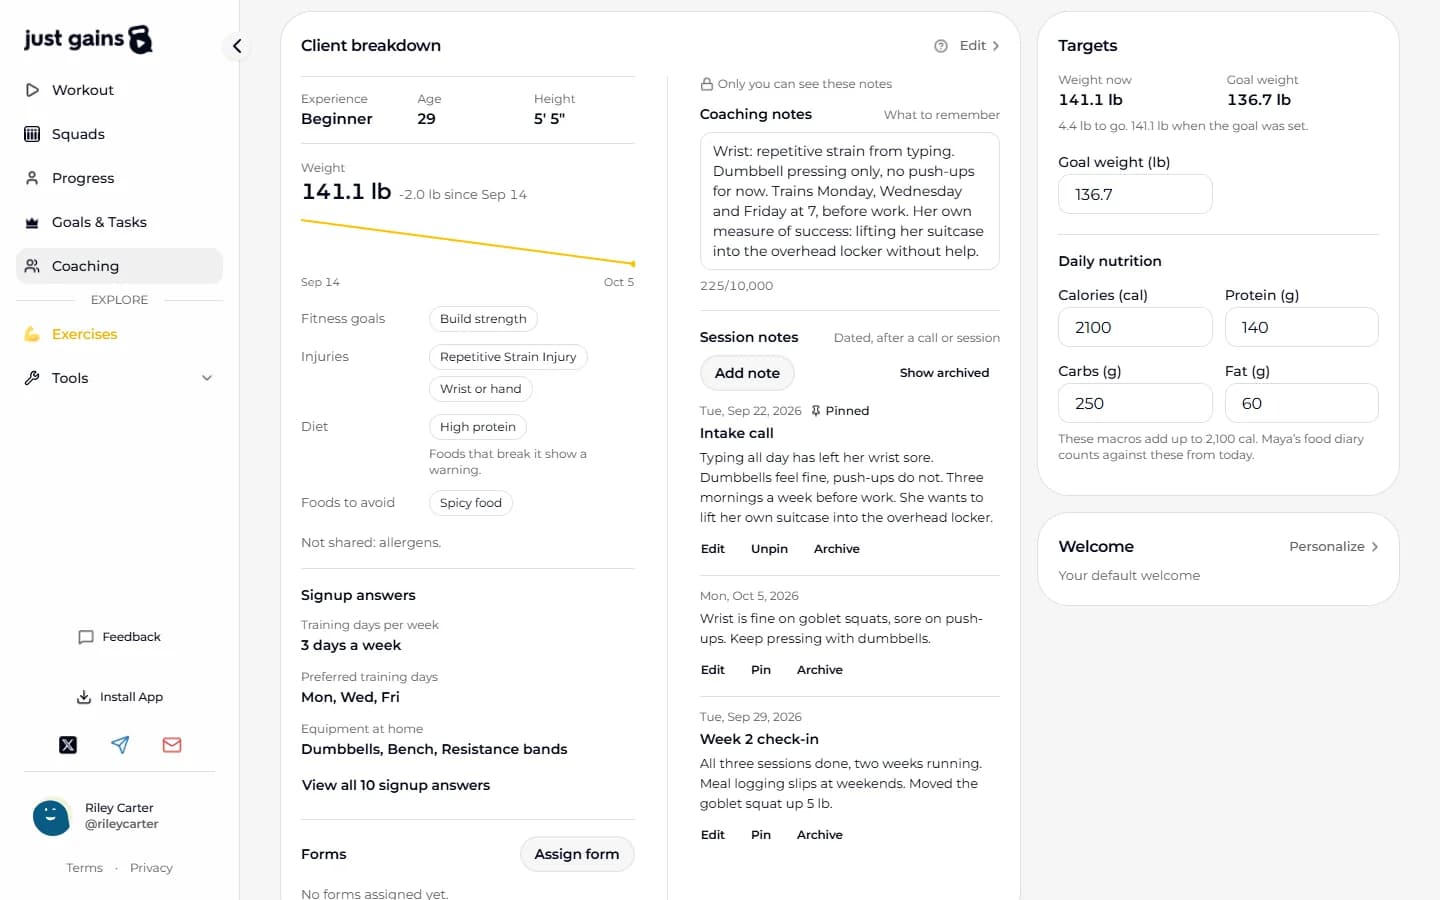The image size is (1440, 900).
Task: Pin the Oct 5 wrist note
Action: (761, 670)
